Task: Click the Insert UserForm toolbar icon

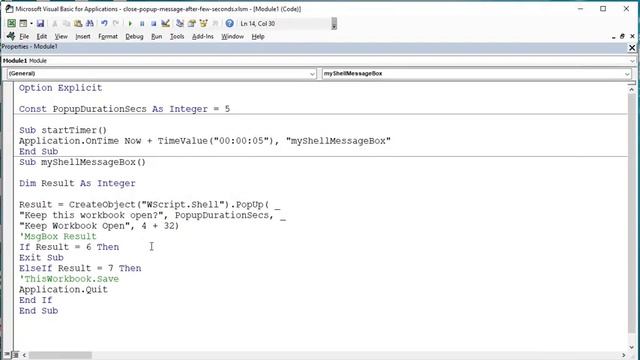Action: [23, 24]
